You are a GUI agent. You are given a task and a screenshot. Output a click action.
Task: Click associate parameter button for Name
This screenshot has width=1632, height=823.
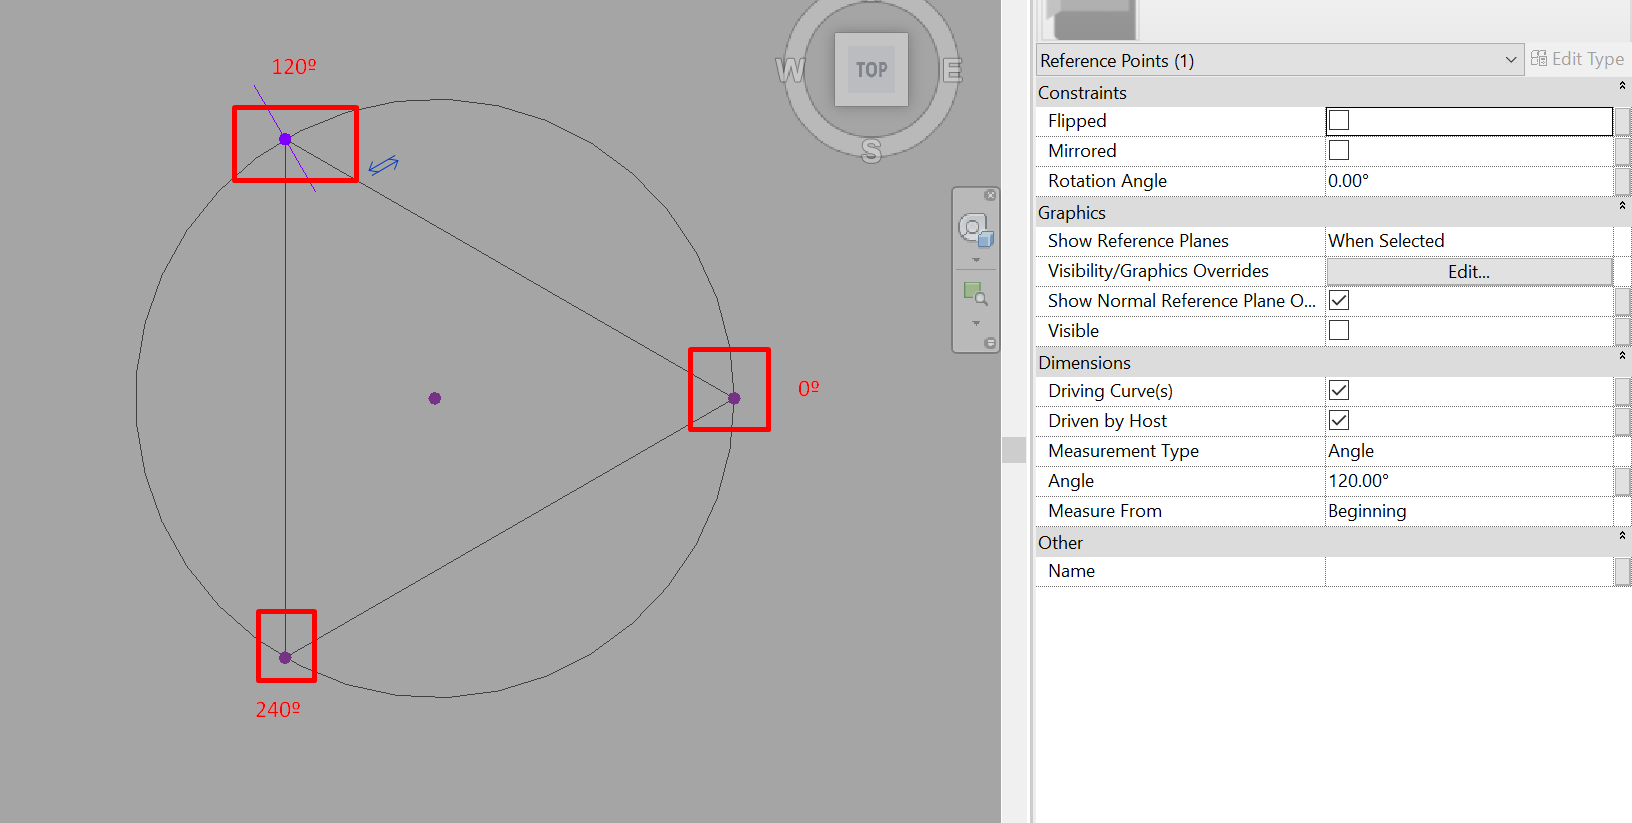click(1623, 571)
